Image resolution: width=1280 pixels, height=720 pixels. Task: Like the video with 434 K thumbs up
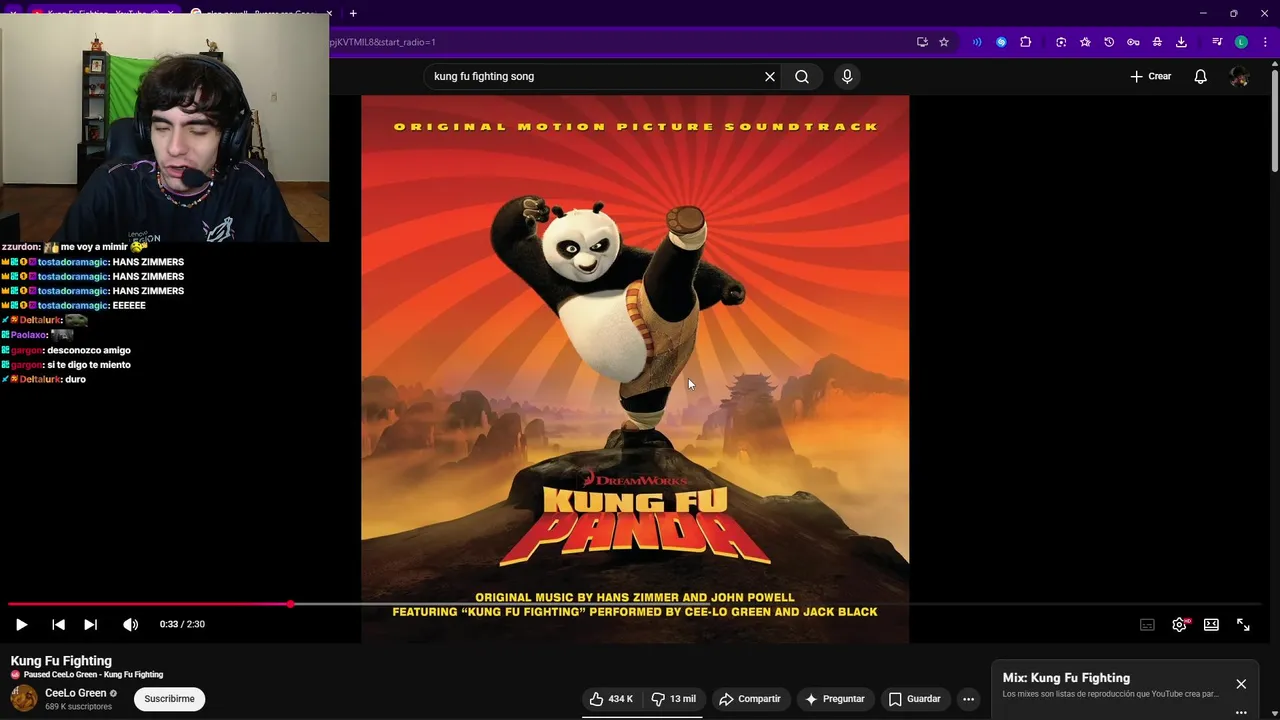[x=611, y=699]
